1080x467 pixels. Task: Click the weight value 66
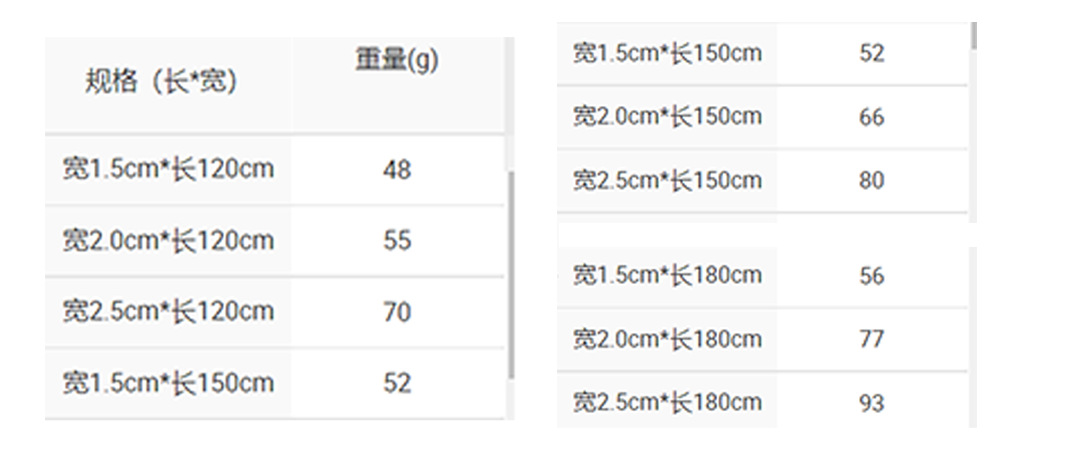click(872, 117)
